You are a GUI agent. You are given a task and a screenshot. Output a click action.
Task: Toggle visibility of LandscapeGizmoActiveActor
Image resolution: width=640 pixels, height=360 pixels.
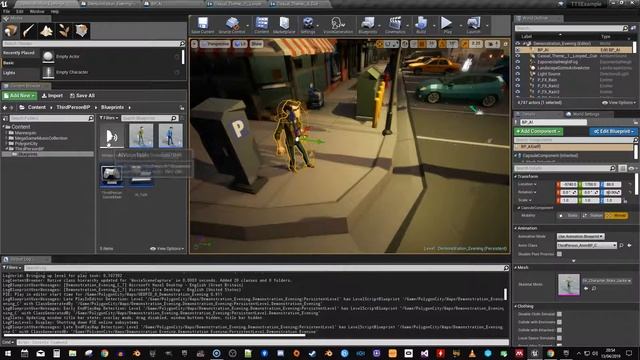pyautogui.click(x=518, y=68)
